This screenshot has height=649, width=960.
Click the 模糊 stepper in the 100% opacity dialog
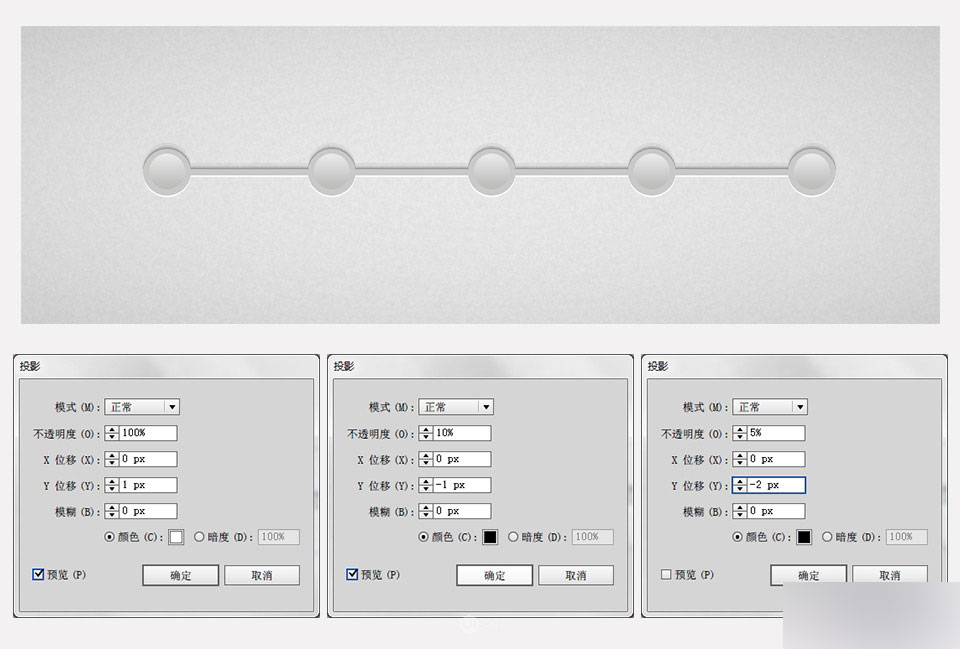(x=112, y=511)
